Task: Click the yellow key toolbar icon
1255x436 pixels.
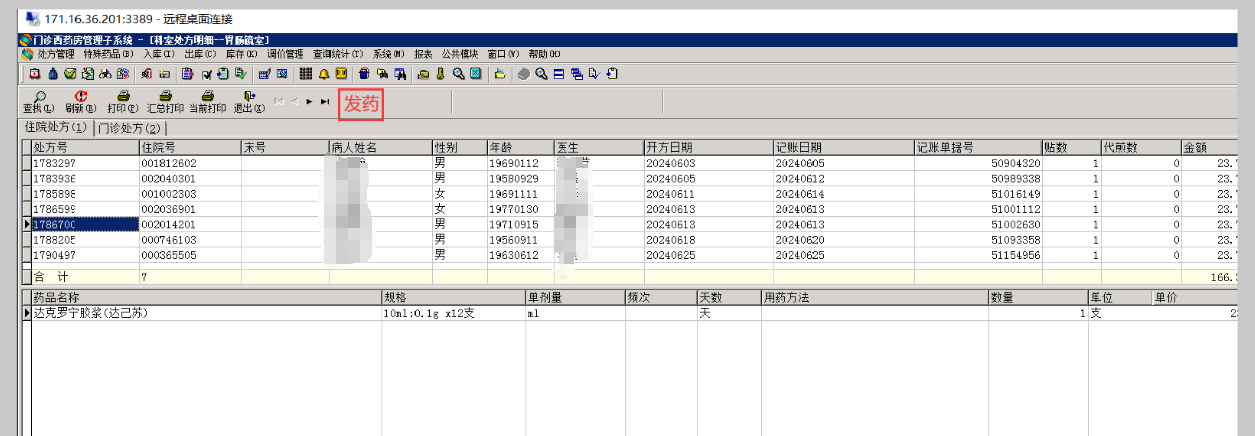Action: (439, 74)
